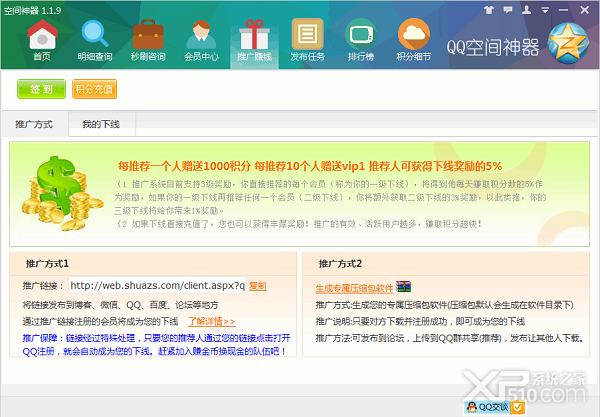Click the user account icon in title bar
Screen dimensions: 600x417
527,10
